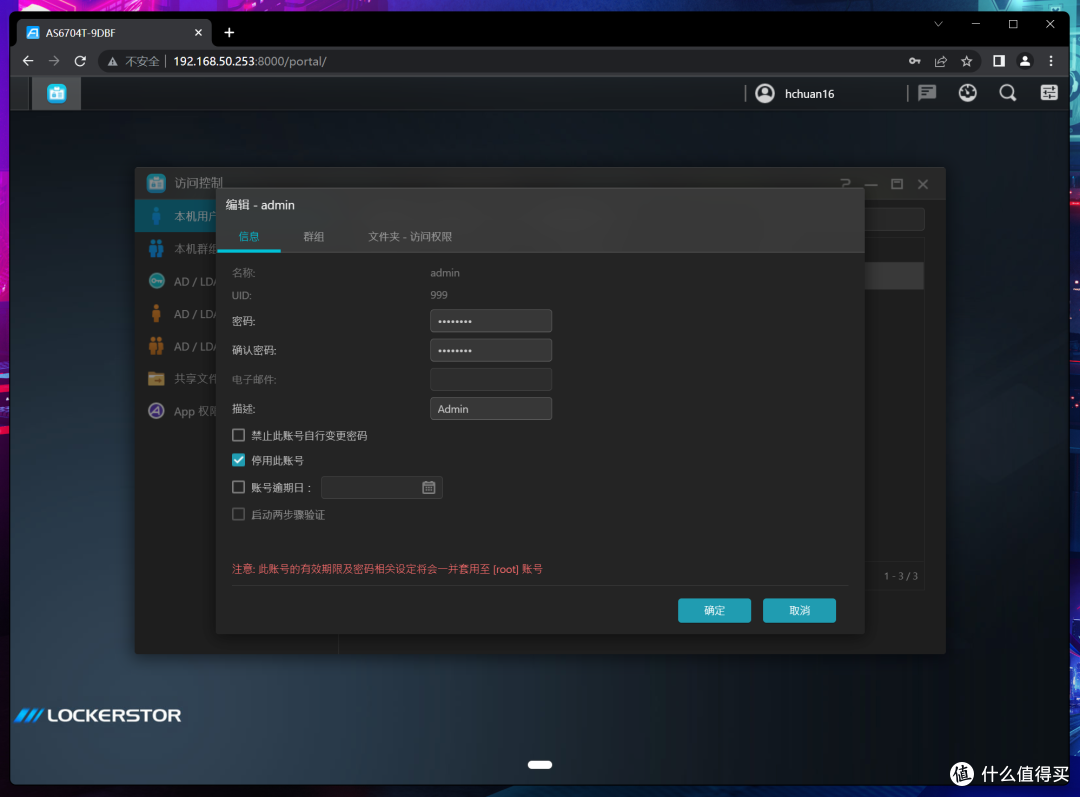
Task: Toggle the 账号逾期日 checkbox
Action: (239, 488)
